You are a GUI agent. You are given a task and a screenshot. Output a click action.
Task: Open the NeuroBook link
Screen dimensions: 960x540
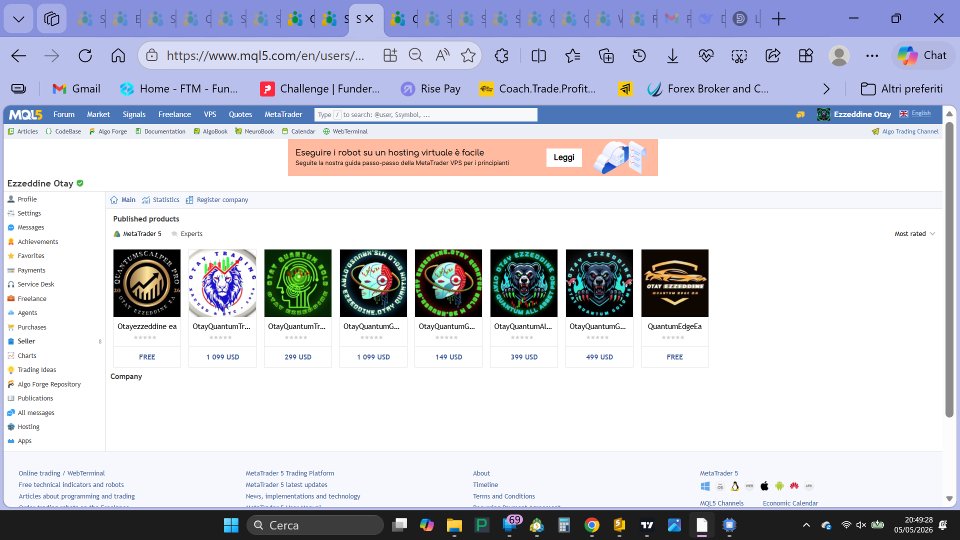pos(255,131)
